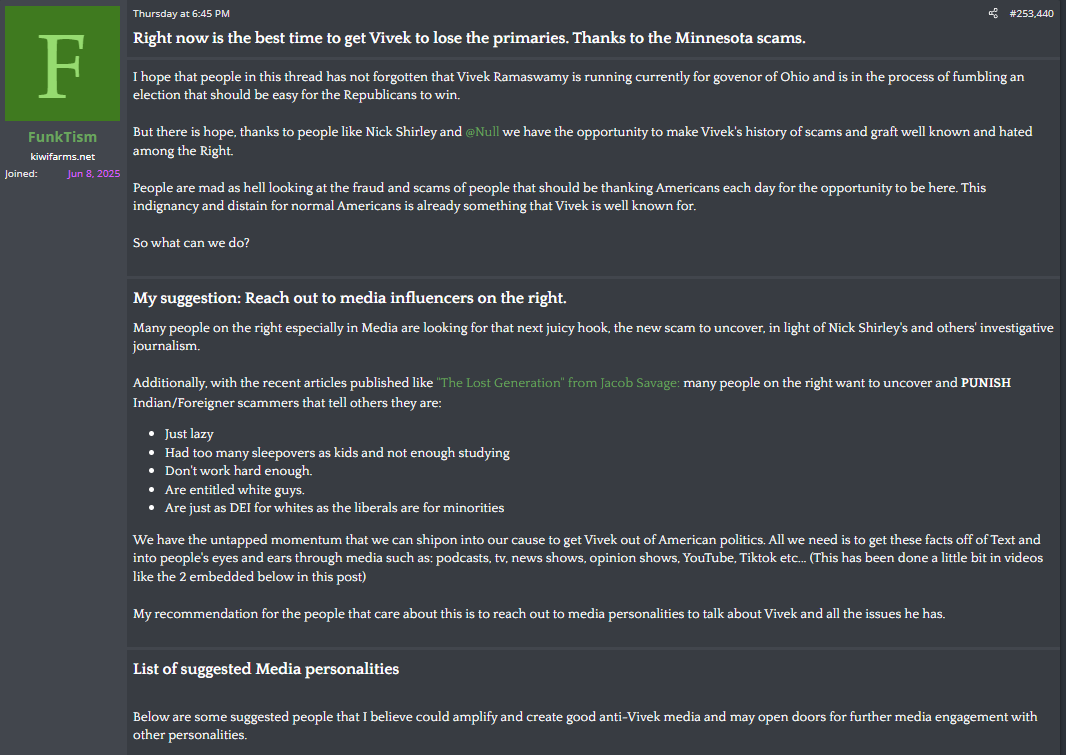Click the "Joined:" label under the username

click(x=21, y=173)
